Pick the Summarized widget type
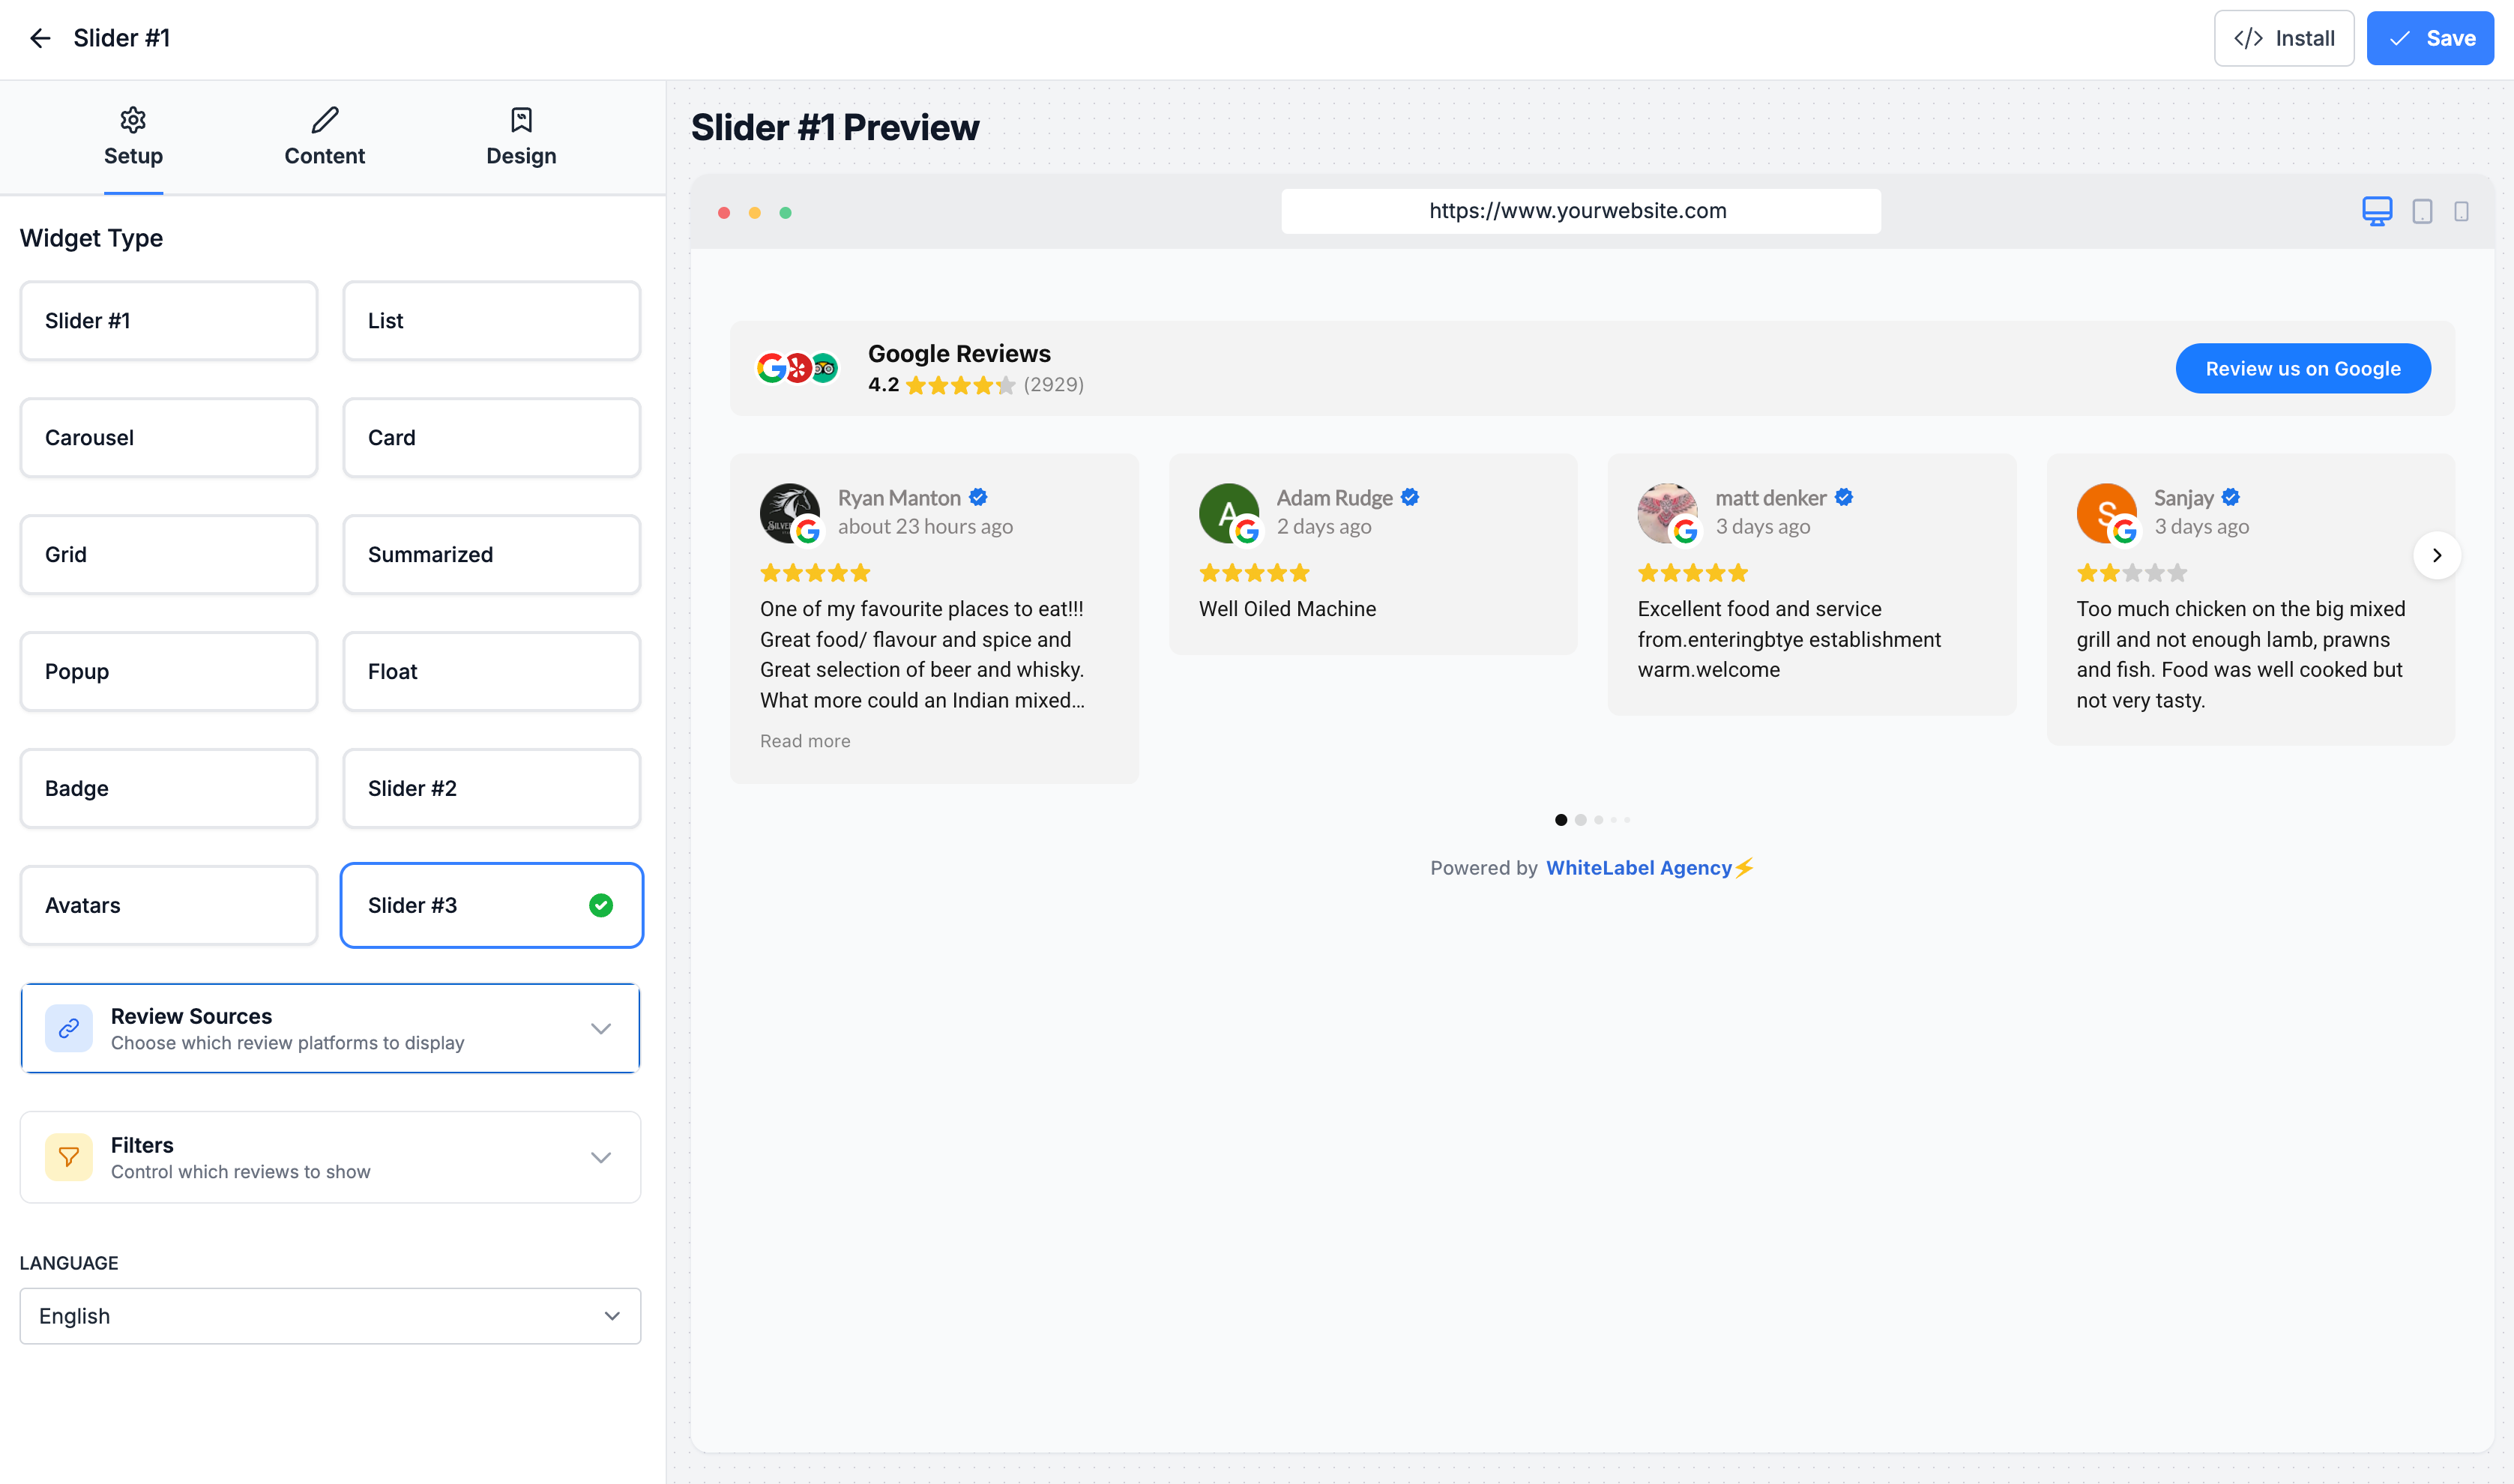This screenshot has width=2514, height=1484. 491,555
